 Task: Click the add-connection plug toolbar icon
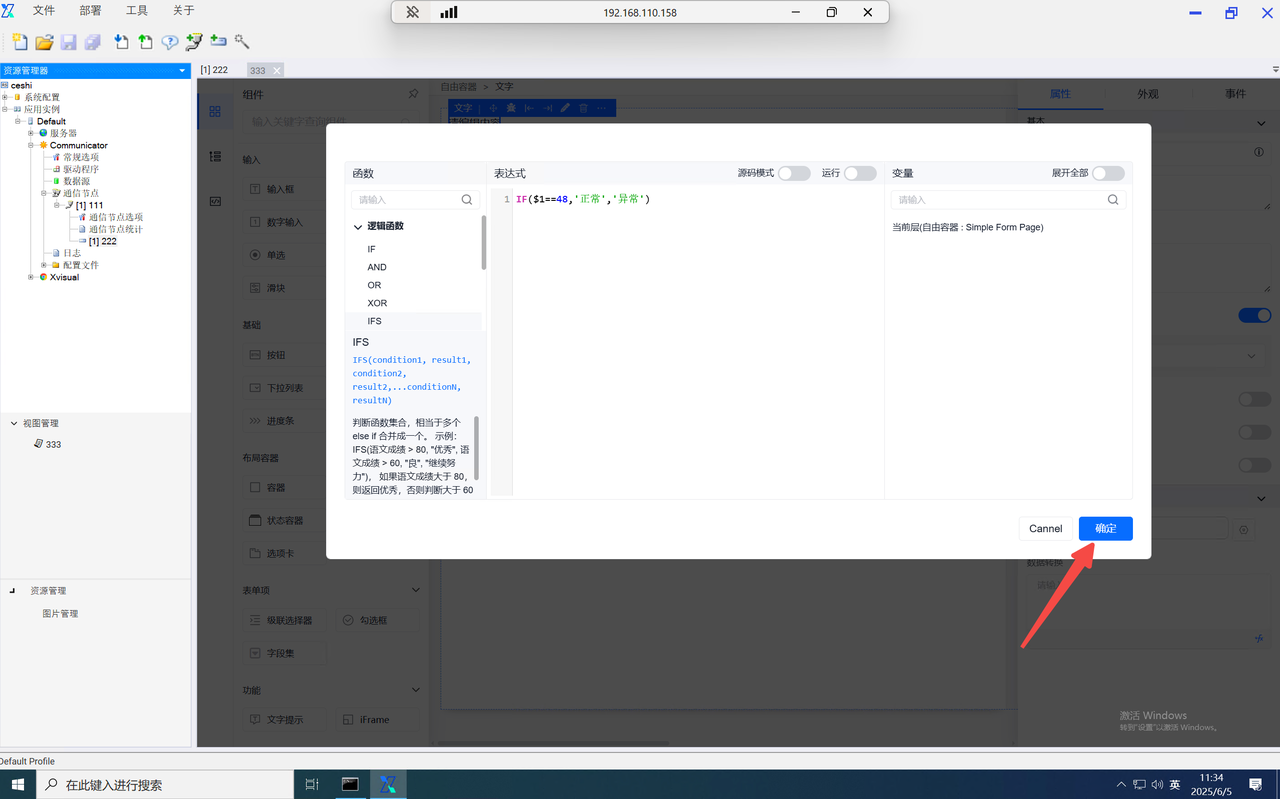[194, 42]
